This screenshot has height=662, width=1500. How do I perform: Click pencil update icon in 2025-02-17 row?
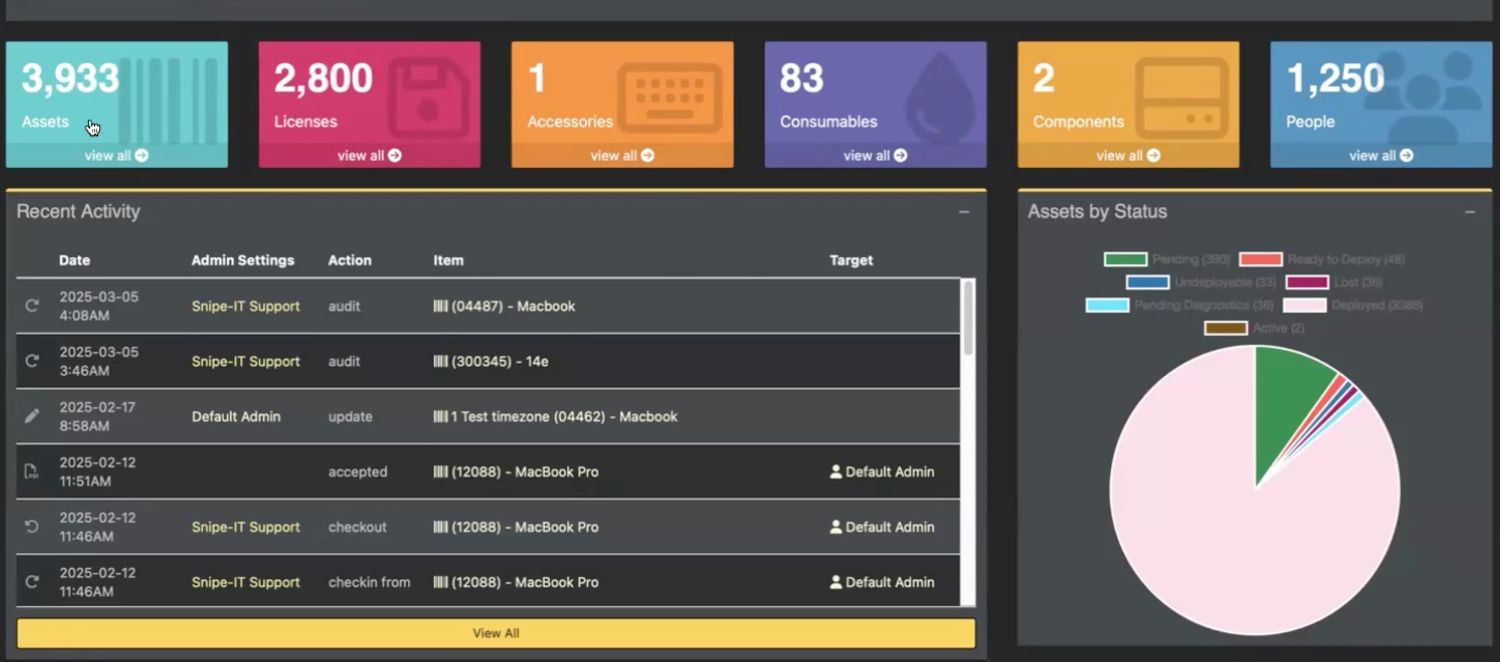click(x=32, y=416)
